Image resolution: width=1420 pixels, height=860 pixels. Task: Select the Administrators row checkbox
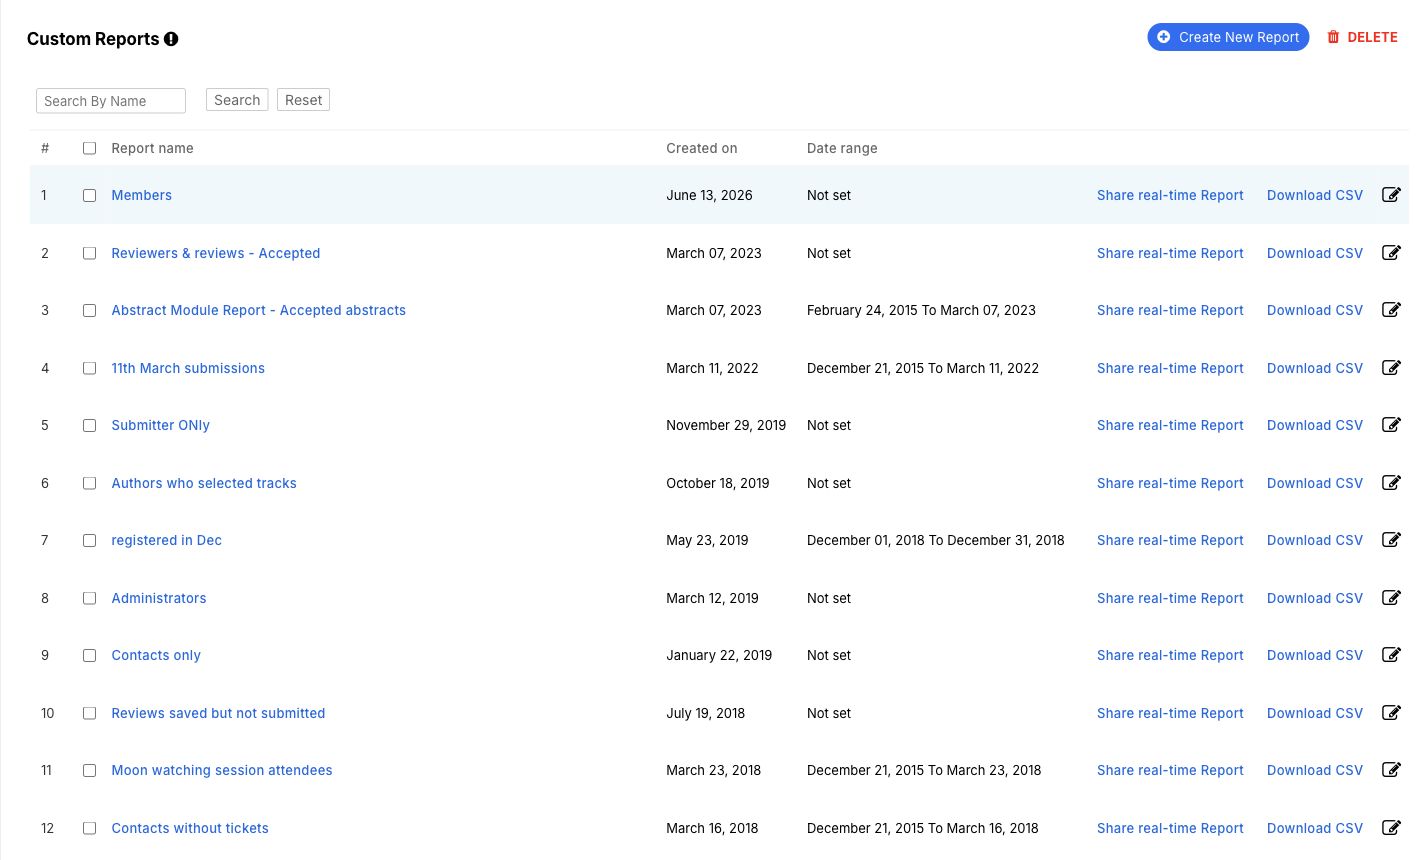click(89, 599)
